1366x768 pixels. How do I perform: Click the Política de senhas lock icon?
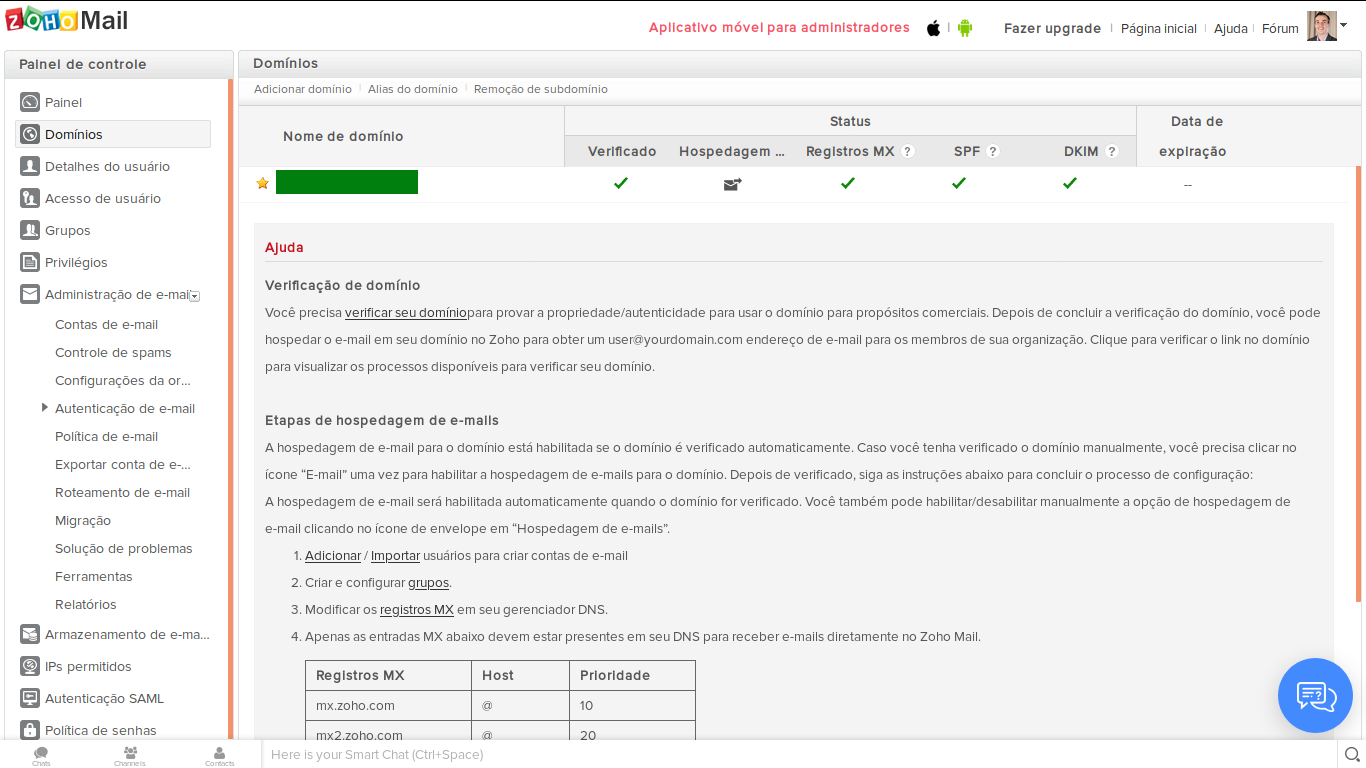[x=30, y=730]
